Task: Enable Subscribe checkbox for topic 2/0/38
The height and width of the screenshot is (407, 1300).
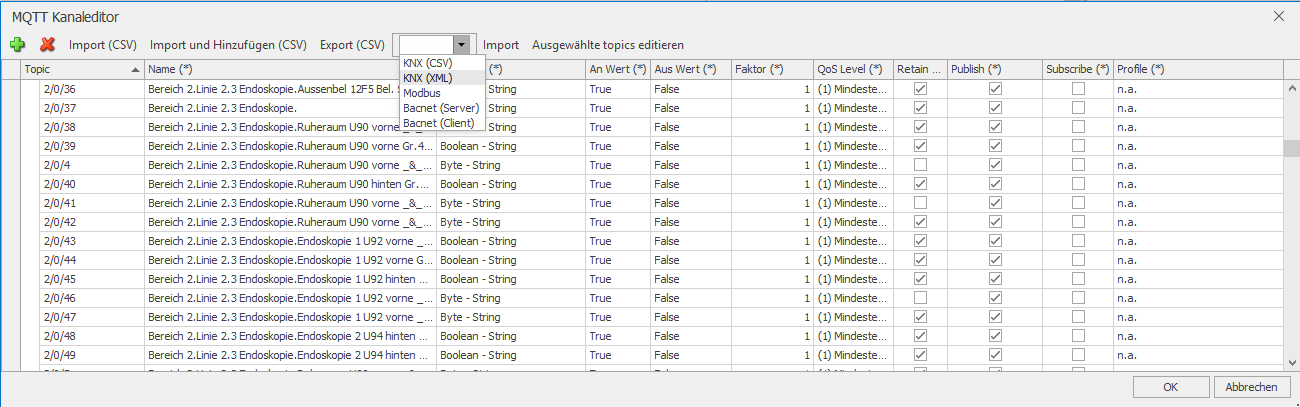Action: [1078, 127]
